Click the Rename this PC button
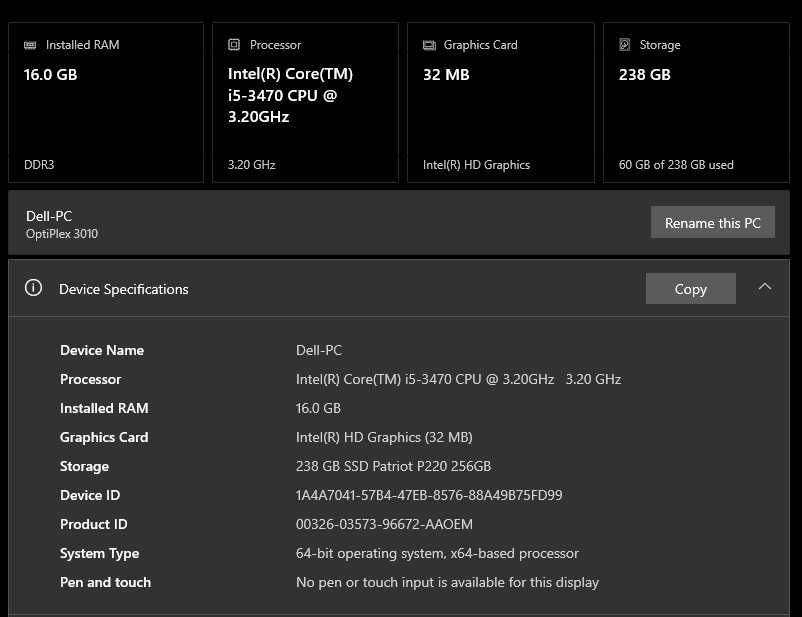Screen dimensions: 802x617 click(x=712, y=223)
